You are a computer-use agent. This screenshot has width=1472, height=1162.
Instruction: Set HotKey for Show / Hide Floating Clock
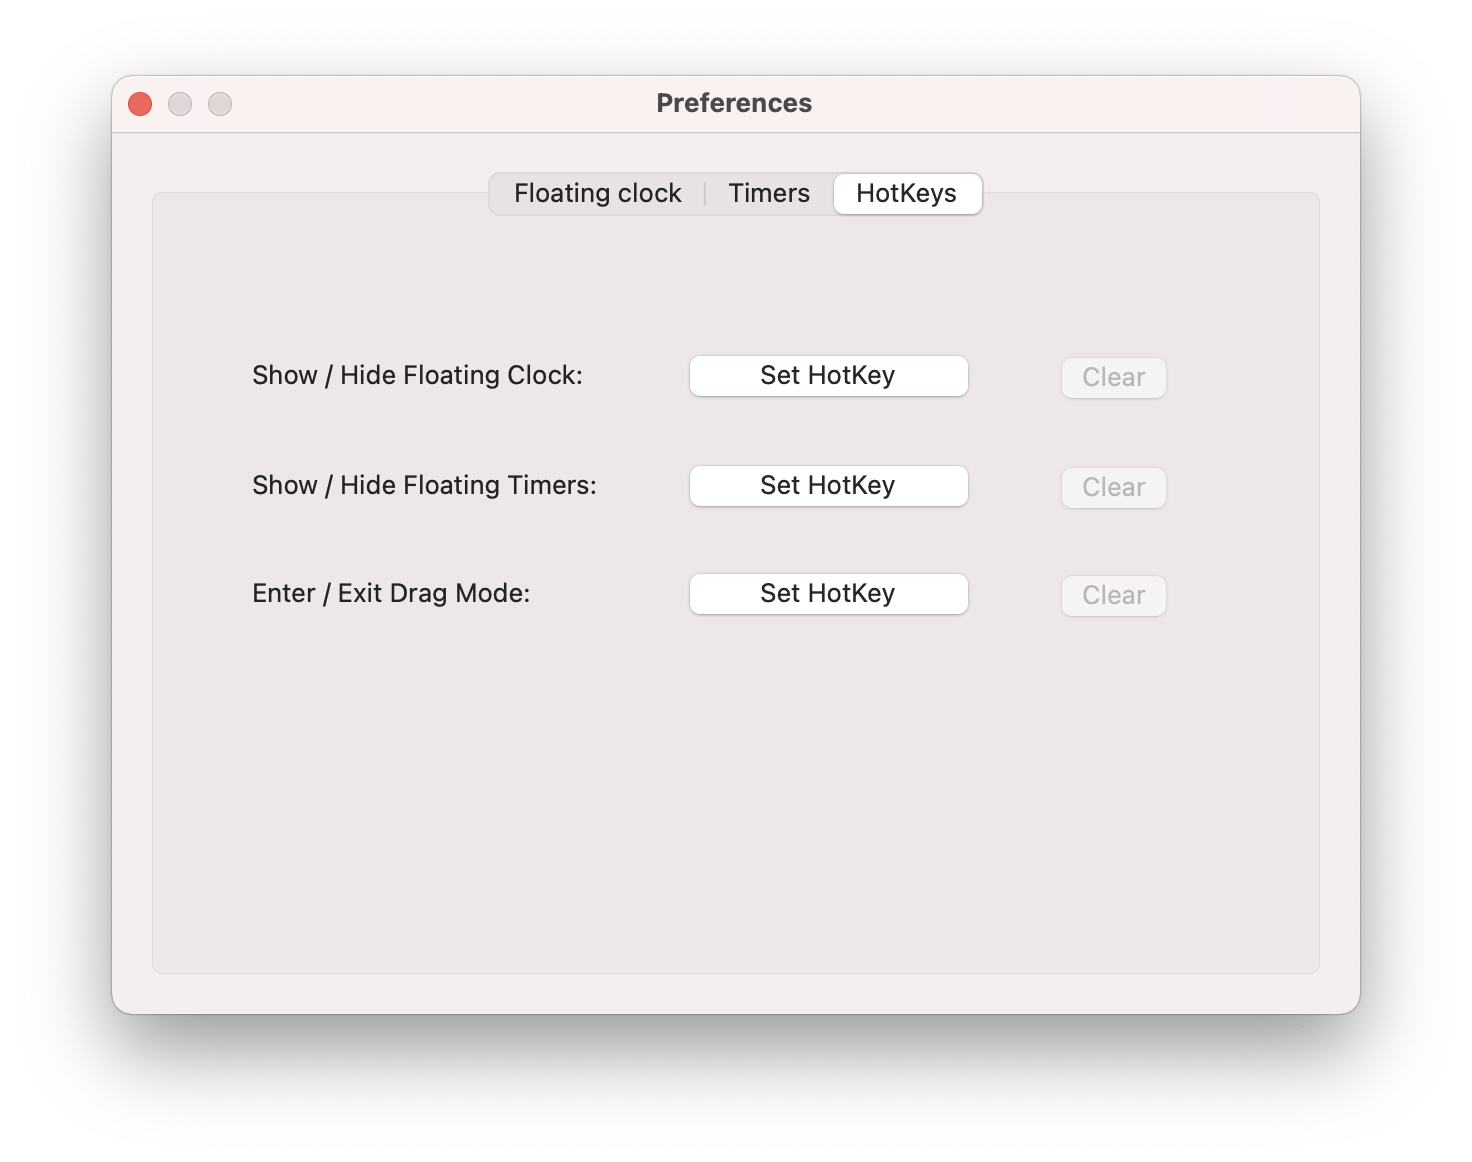pyautogui.click(x=828, y=376)
